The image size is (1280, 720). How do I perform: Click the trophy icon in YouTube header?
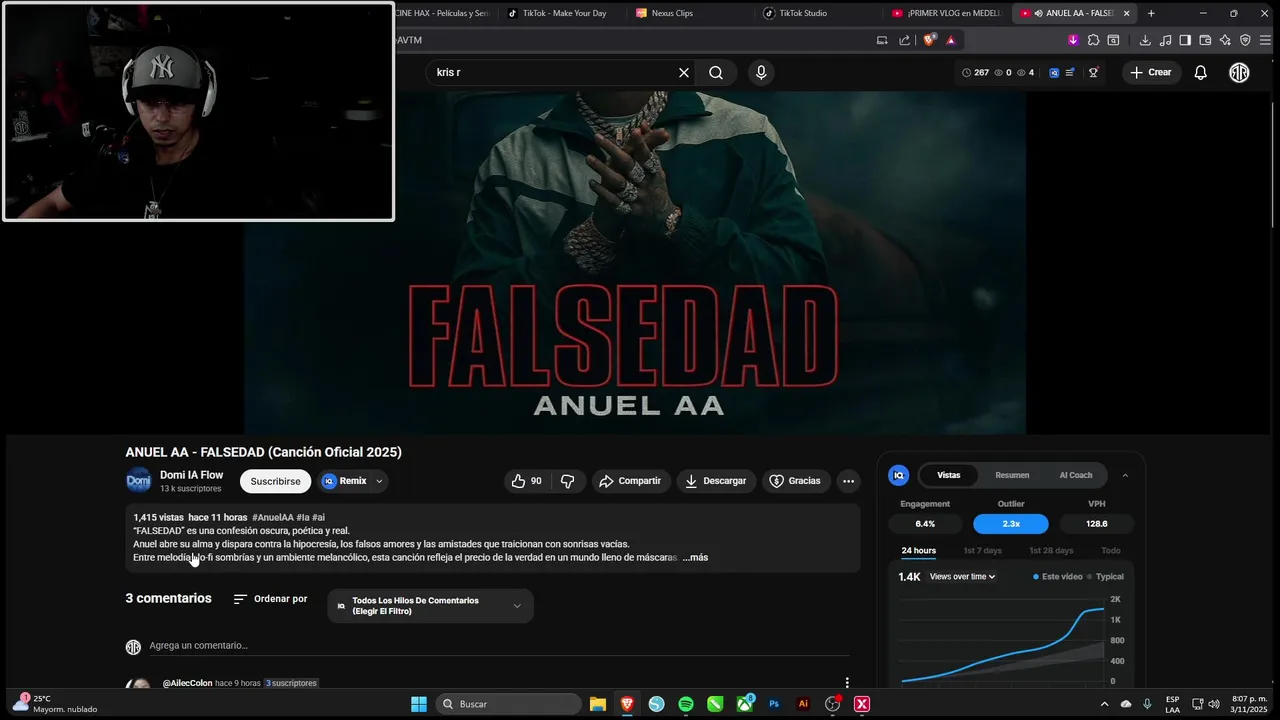(x=1093, y=72)
